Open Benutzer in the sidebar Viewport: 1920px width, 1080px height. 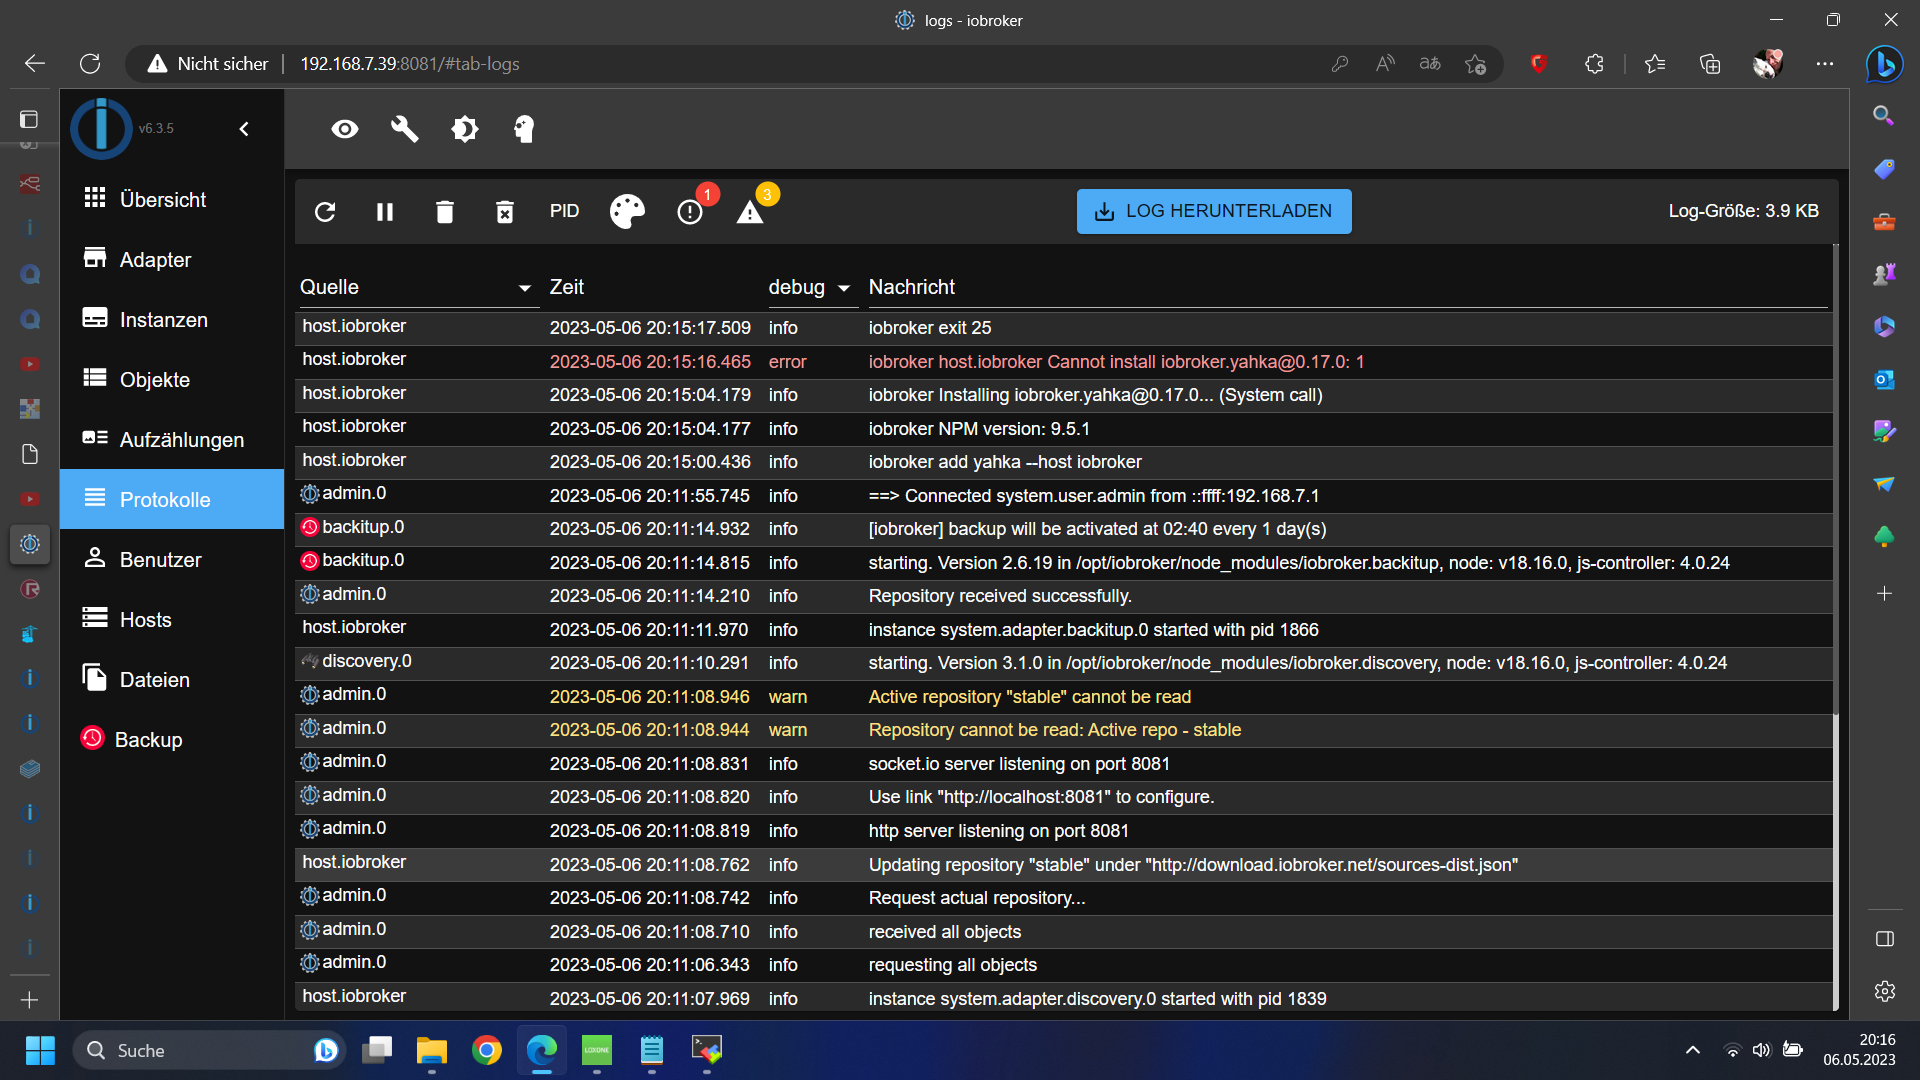pyautogui.click(x=172, y=559)
